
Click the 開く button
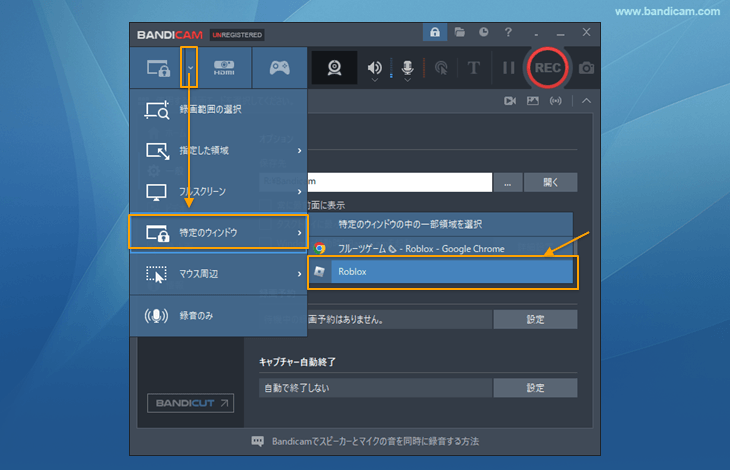550,182
